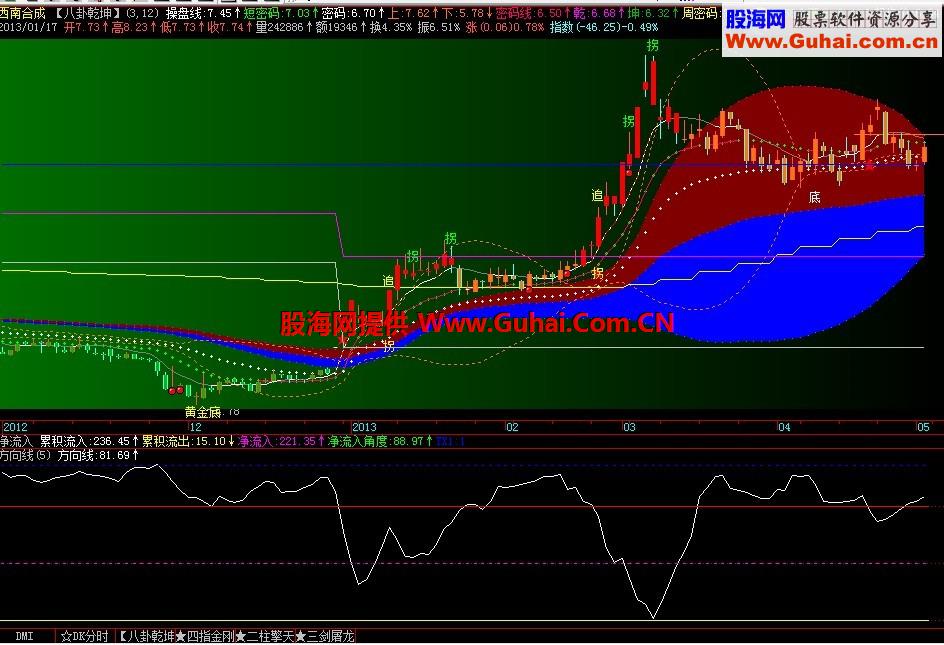Click the volume value 量242886
944x645 pixels.
click(284, 28)
